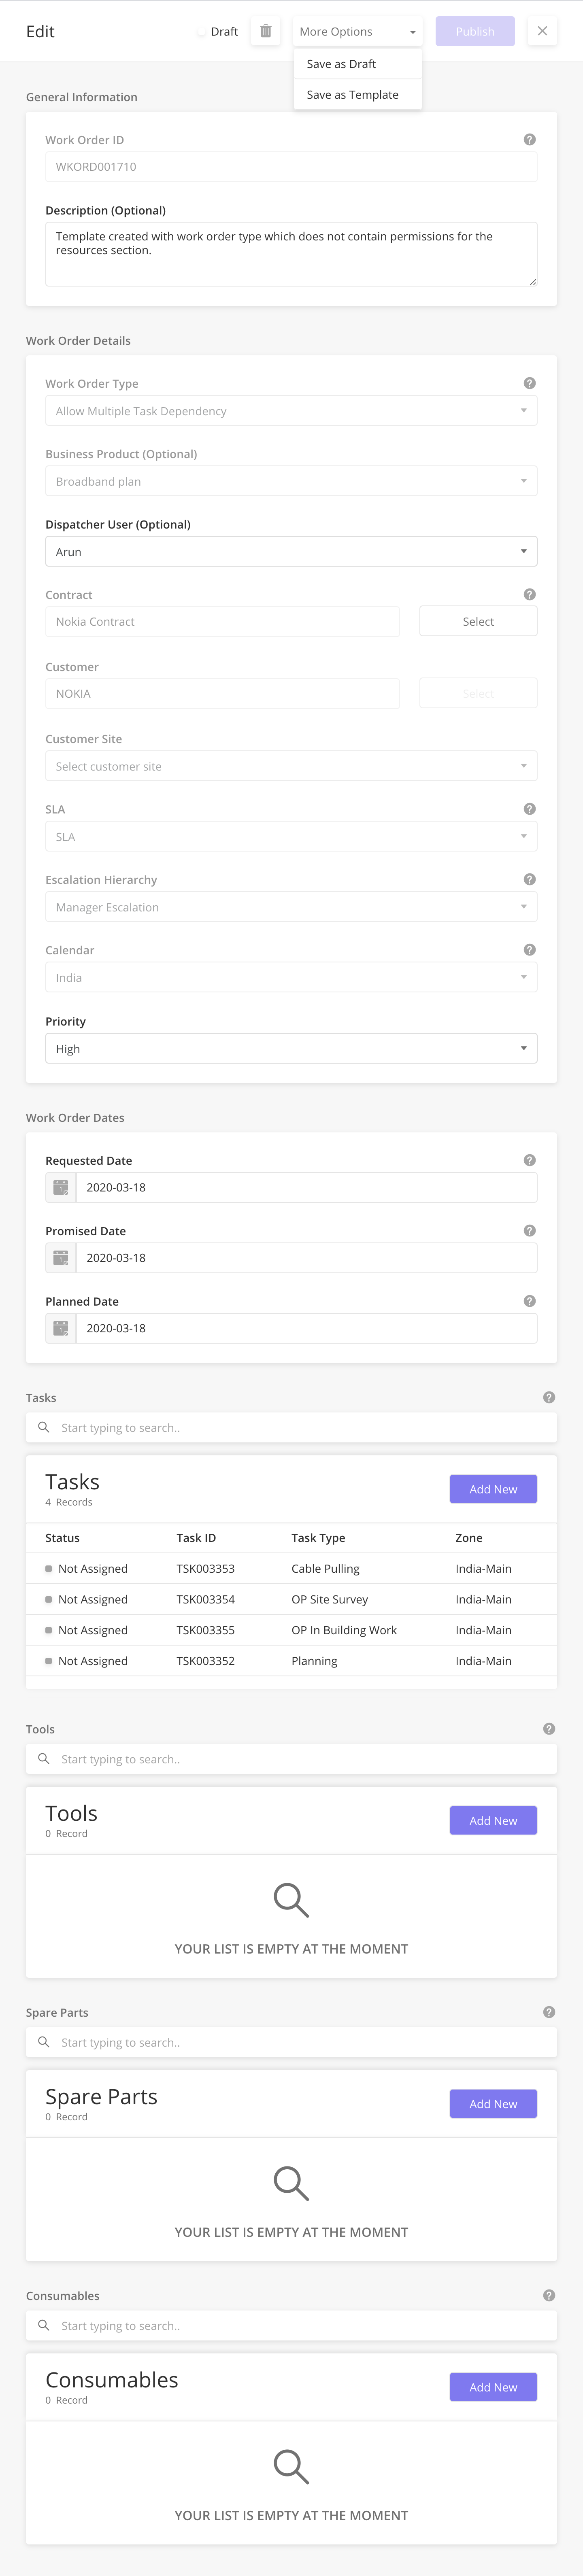The height and width of the screenshot is (2576, 583).
Task: Click help icon for Contract field
Action: (x=530, y=594)
